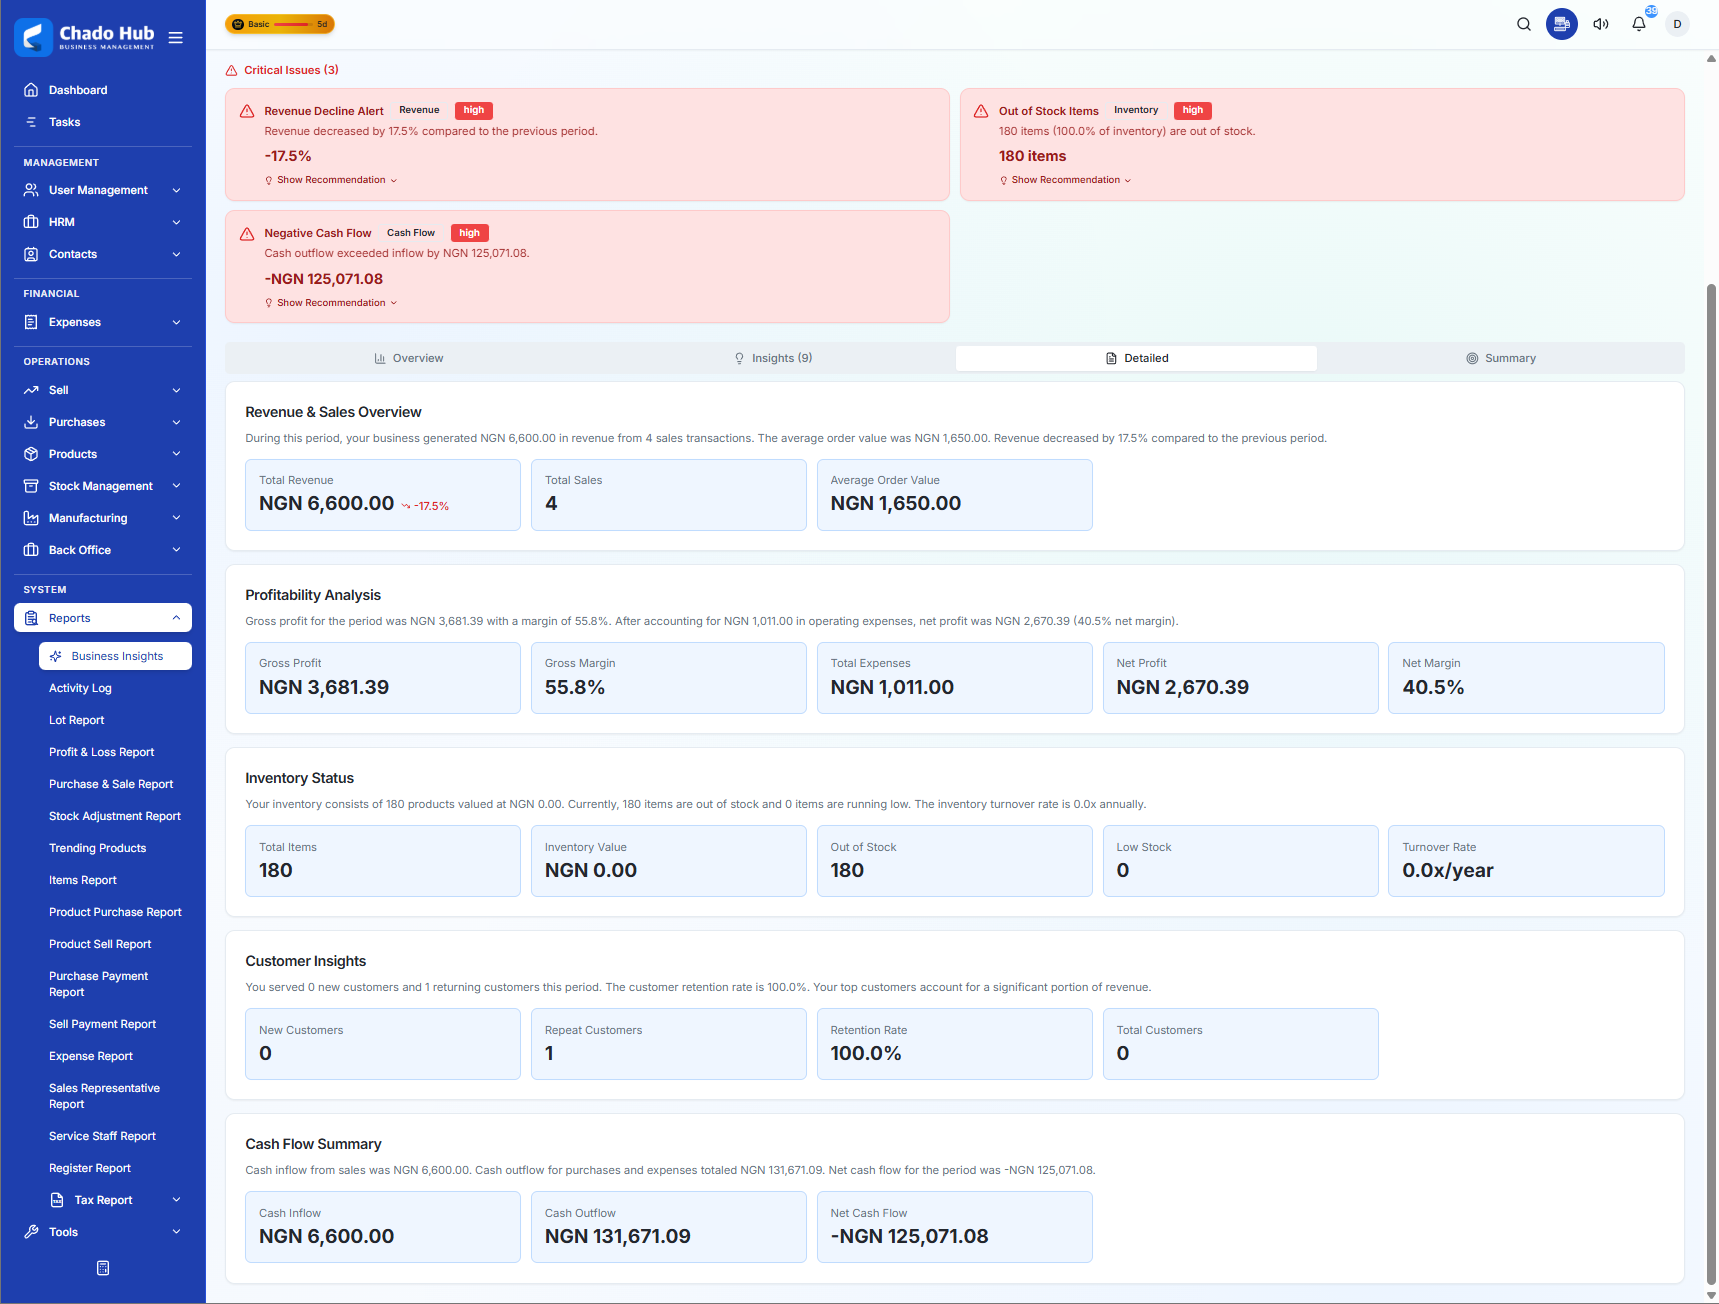This screenshot has height=1304, width=1719.
Task: Click the calculator icon at sidebar bottom
Action: tap(103, 1268)
